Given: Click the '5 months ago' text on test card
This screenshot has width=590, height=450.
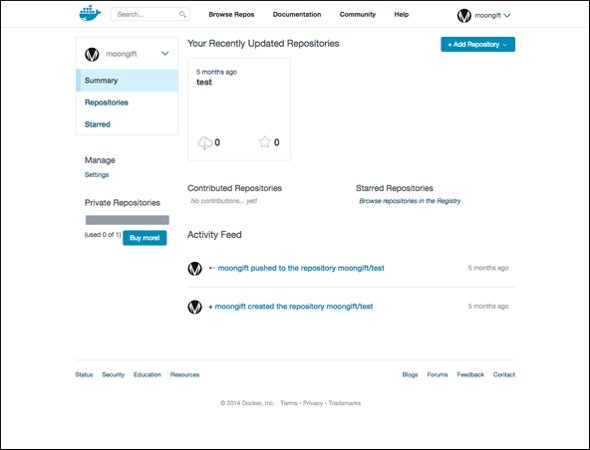Looking at the screenshot, I should 216,72.
